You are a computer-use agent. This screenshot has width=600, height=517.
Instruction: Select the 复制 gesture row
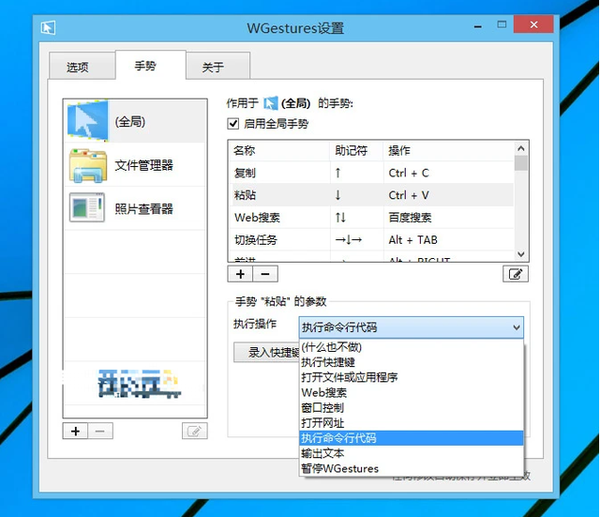click(370, 173)
